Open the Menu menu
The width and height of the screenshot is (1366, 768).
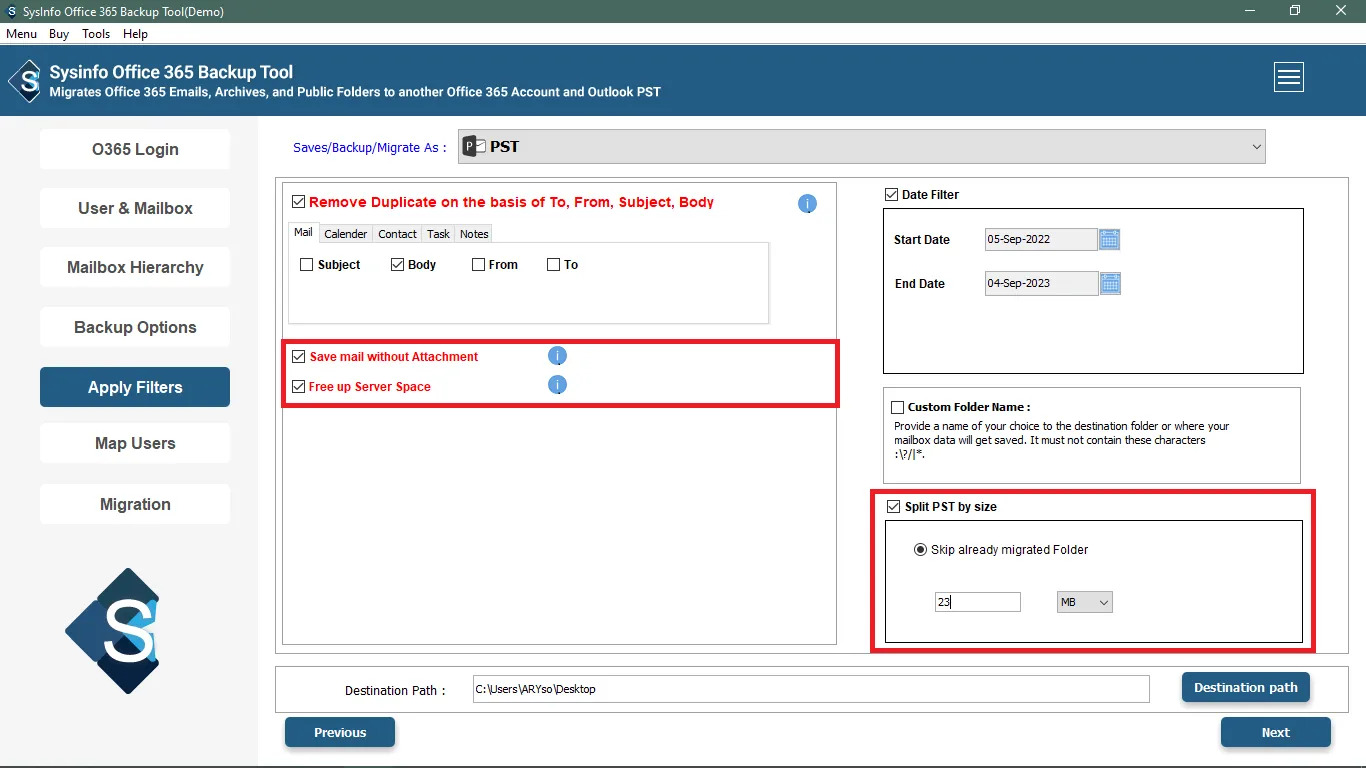click(x=21, y=34)
